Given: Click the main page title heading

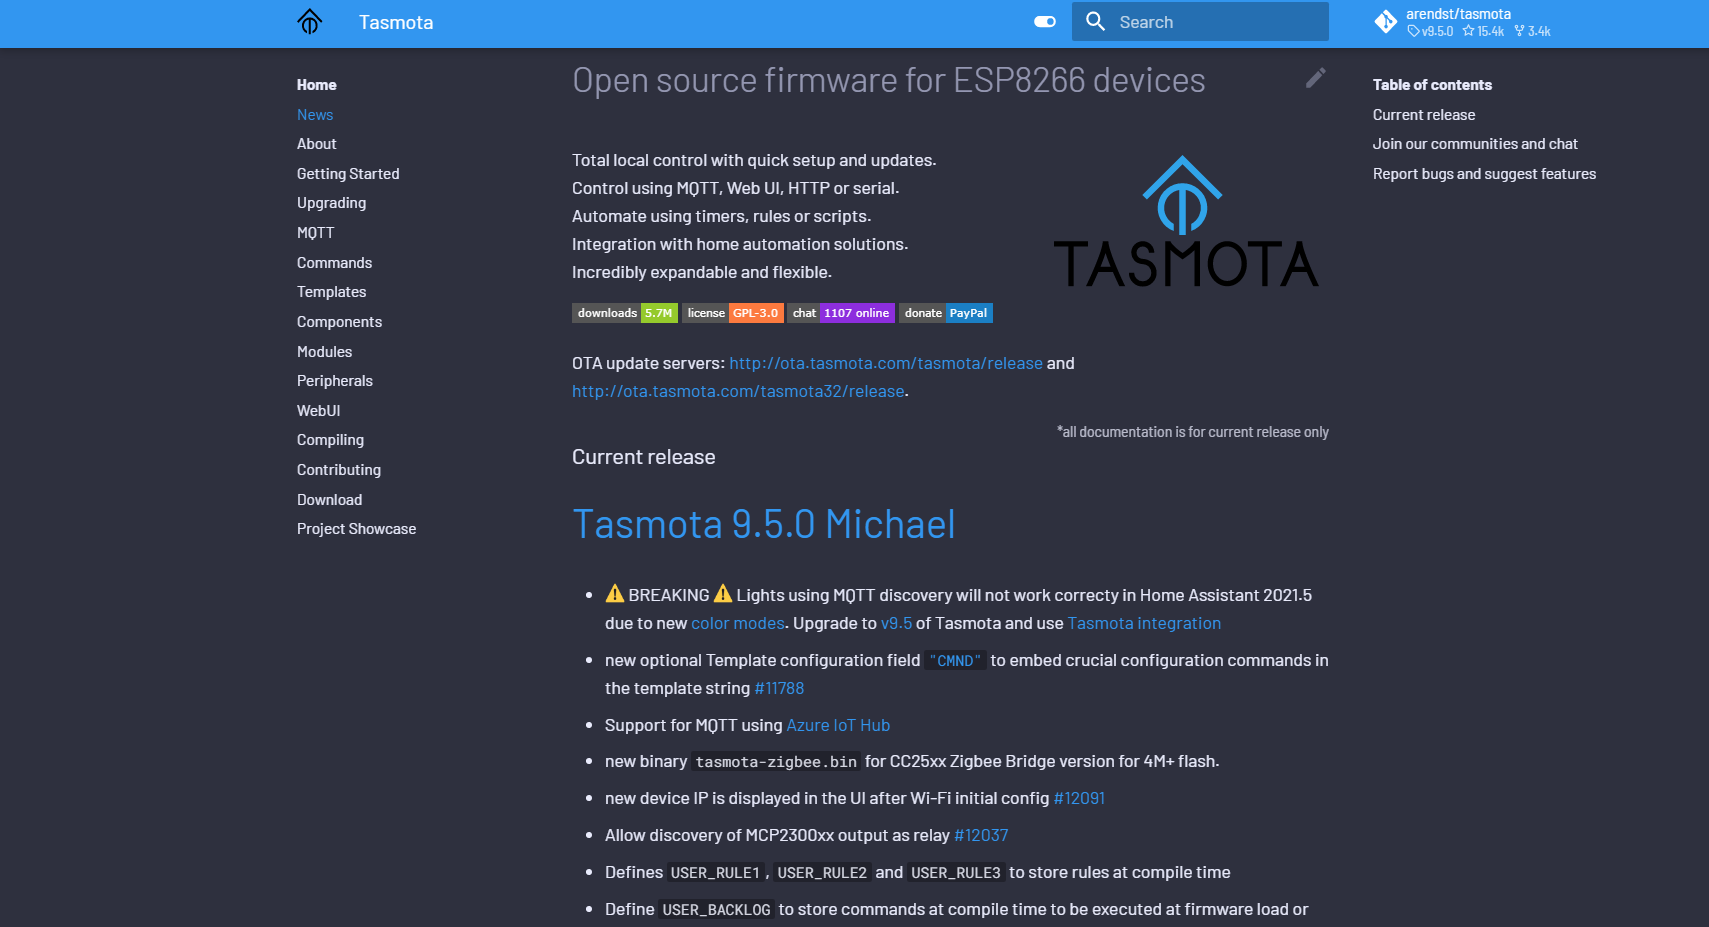Looking at the screenshot, I should (x=888, y=80).
